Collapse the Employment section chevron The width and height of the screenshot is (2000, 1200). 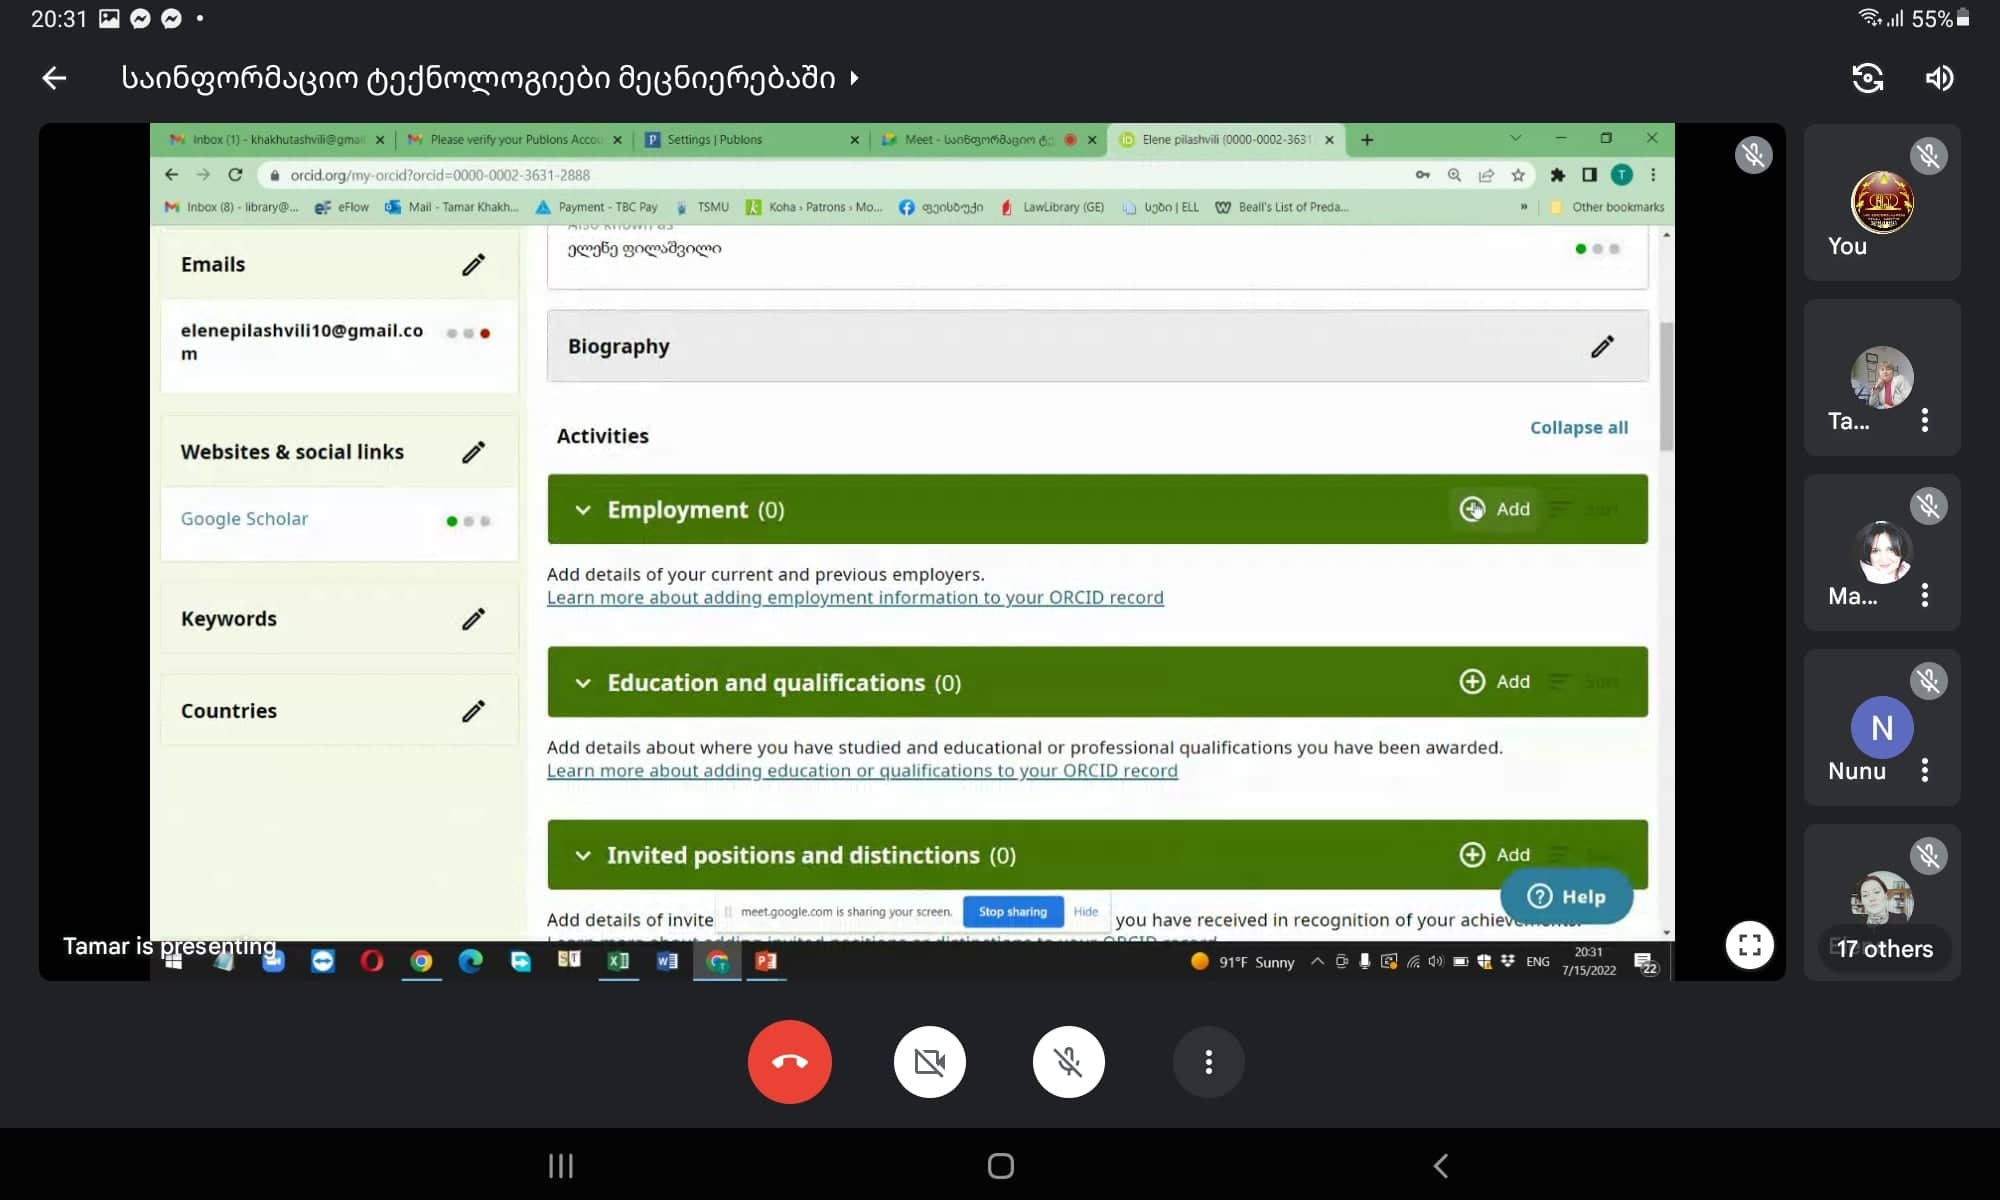[583, 510]
